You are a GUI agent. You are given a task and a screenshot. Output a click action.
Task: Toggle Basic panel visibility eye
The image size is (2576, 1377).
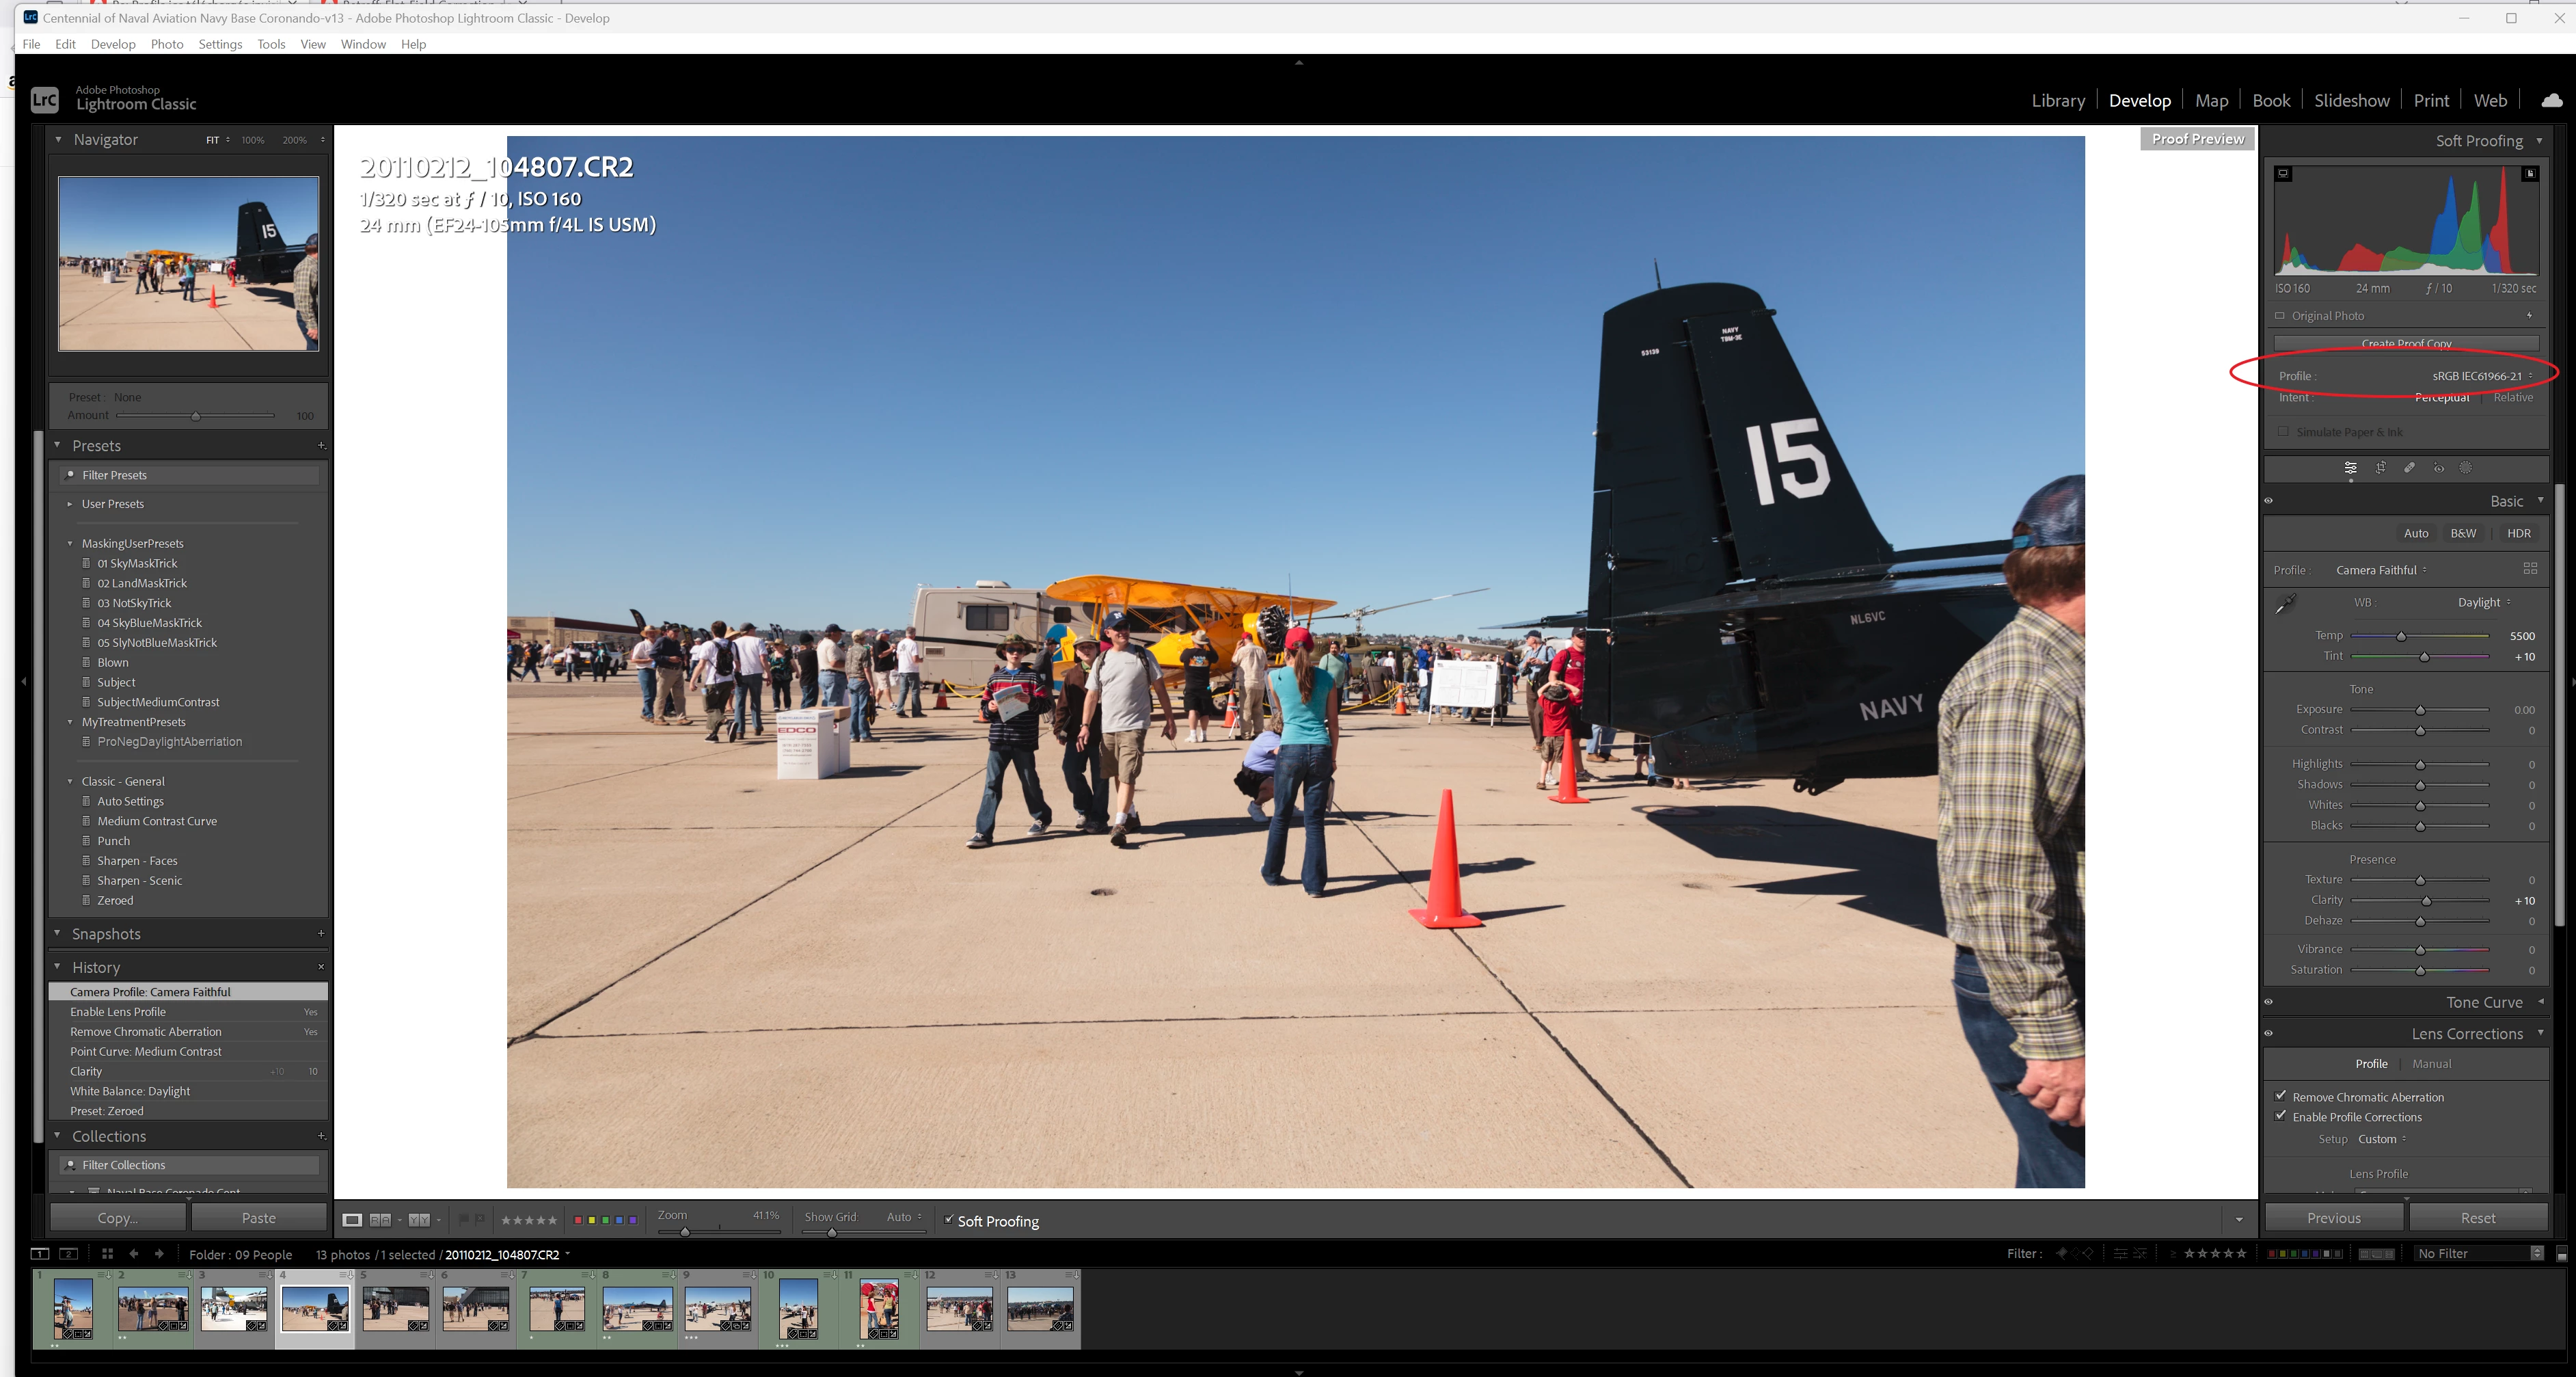pyautogui.click(x=2269, y=501)
